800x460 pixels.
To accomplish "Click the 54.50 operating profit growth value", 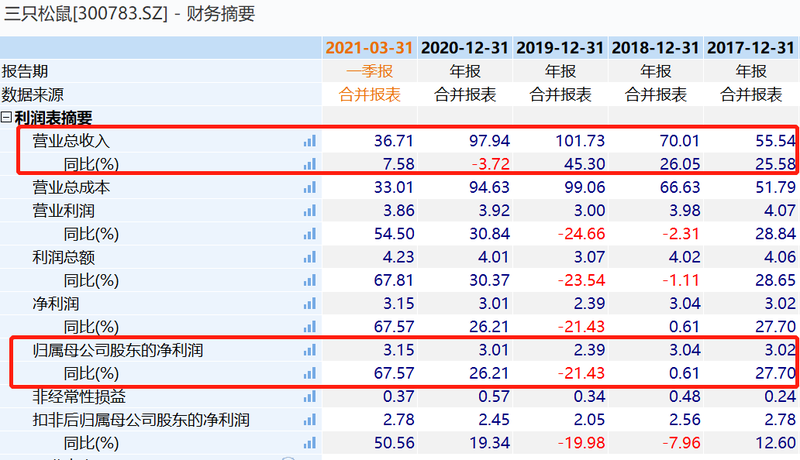I will [x=394, y=234].
